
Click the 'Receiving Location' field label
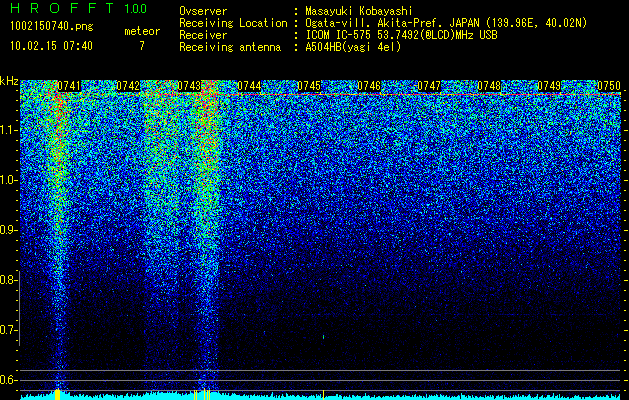click(x=233, y=23)
